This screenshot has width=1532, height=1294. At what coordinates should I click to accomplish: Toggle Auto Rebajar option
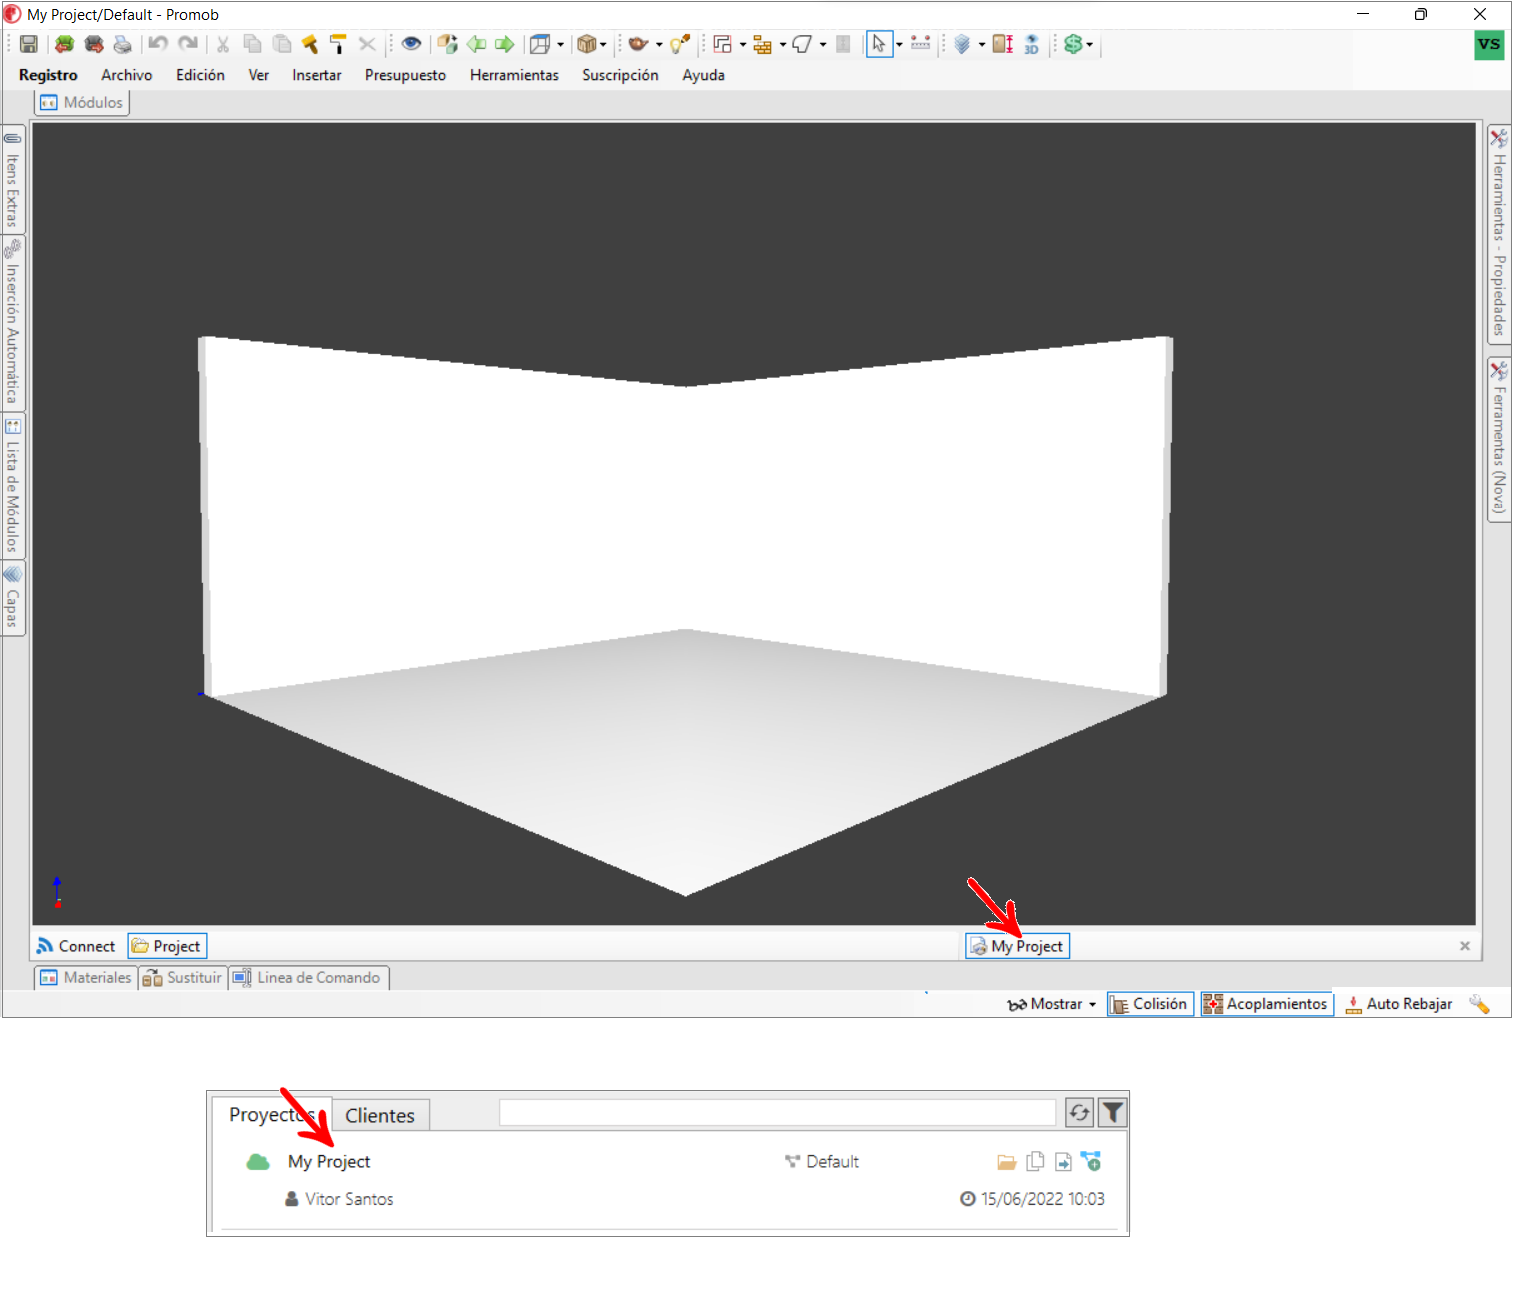1398,1004
